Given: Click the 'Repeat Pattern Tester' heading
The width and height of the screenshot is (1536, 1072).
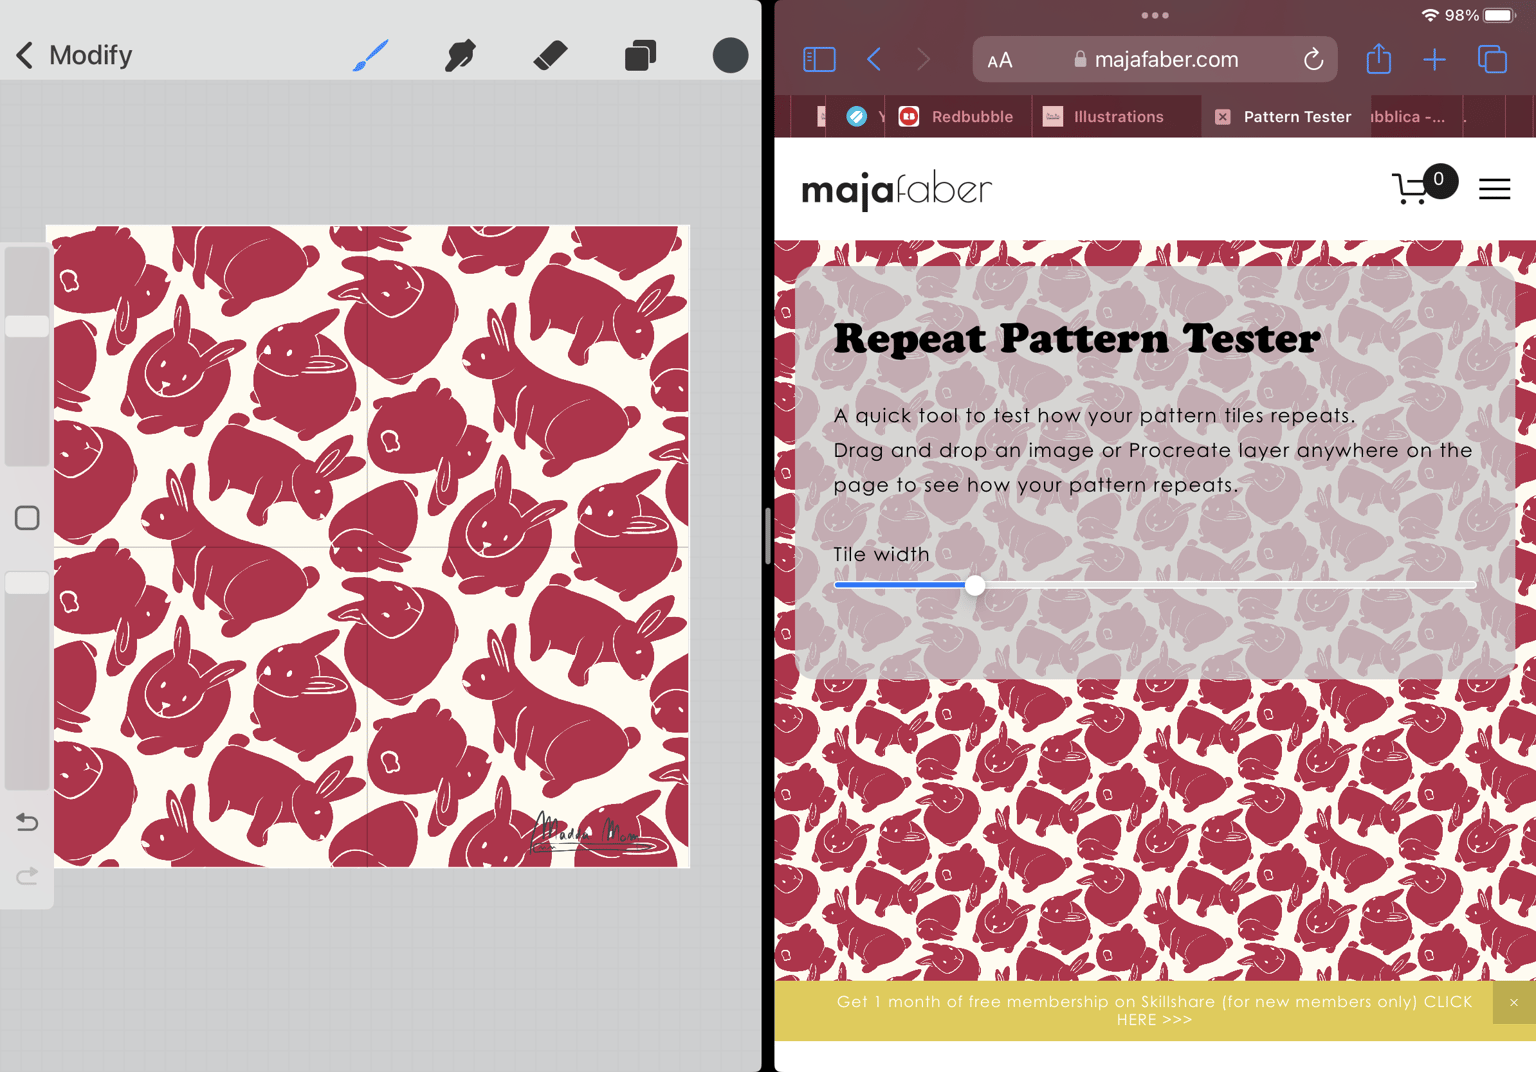Looking at the screenshot, I should pyautogui.click(x=1076, y=339).
